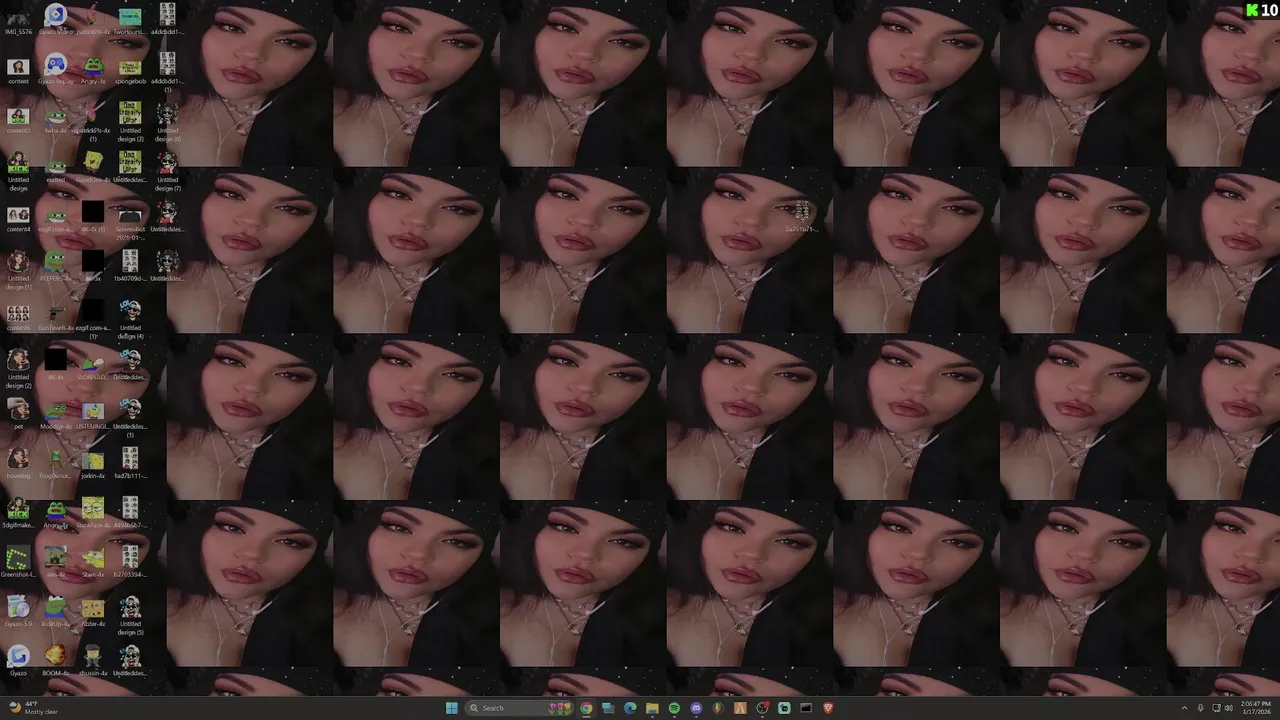Select Untitled design (3) file
The width and height of the screenshot is (1280, 720).
point(130,120)
